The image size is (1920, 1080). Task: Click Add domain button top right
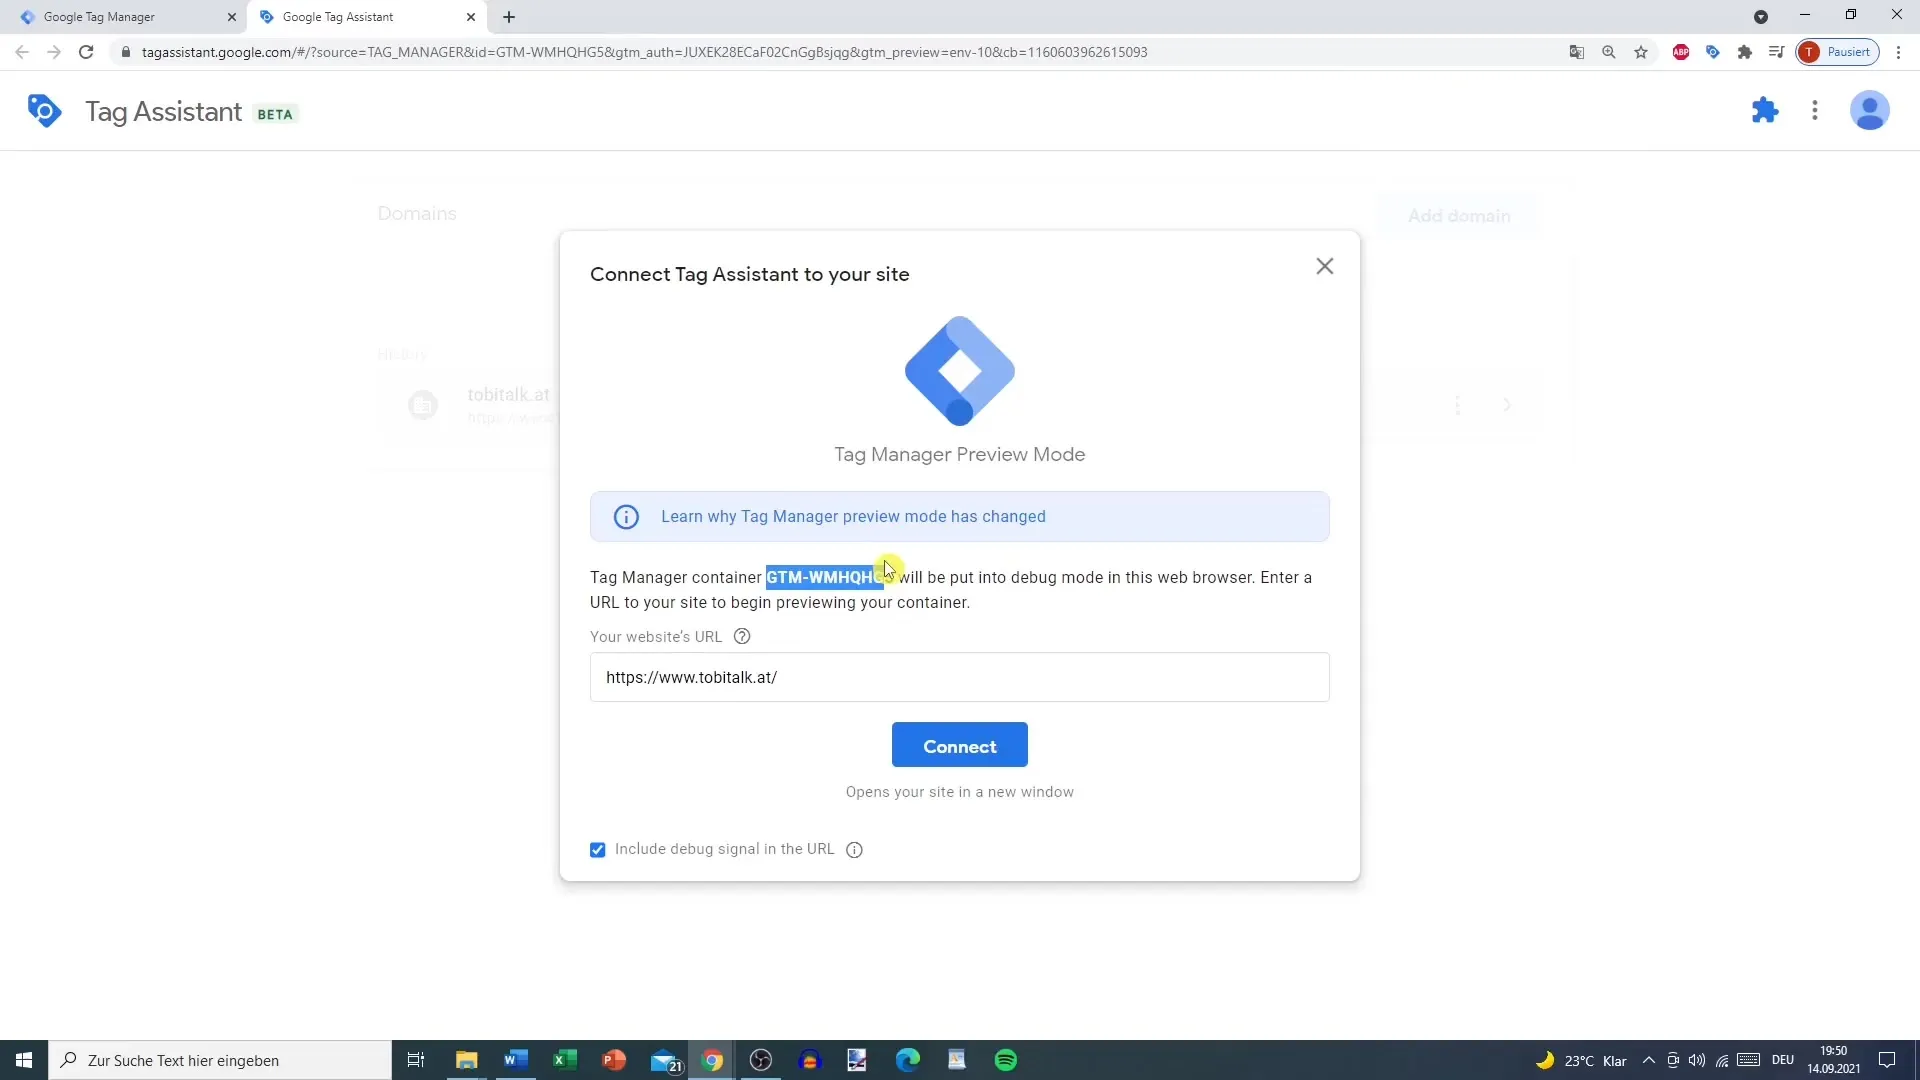tap(1460, 215)
